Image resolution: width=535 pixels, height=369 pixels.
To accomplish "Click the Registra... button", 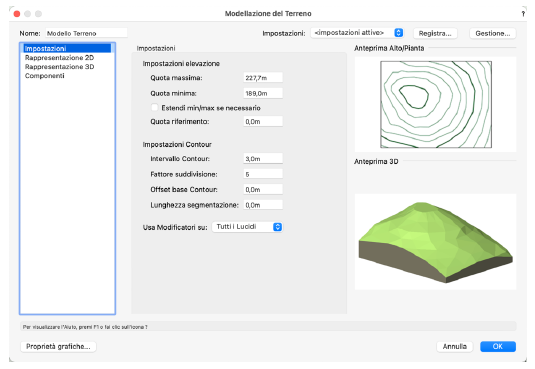I will point(435,33).
